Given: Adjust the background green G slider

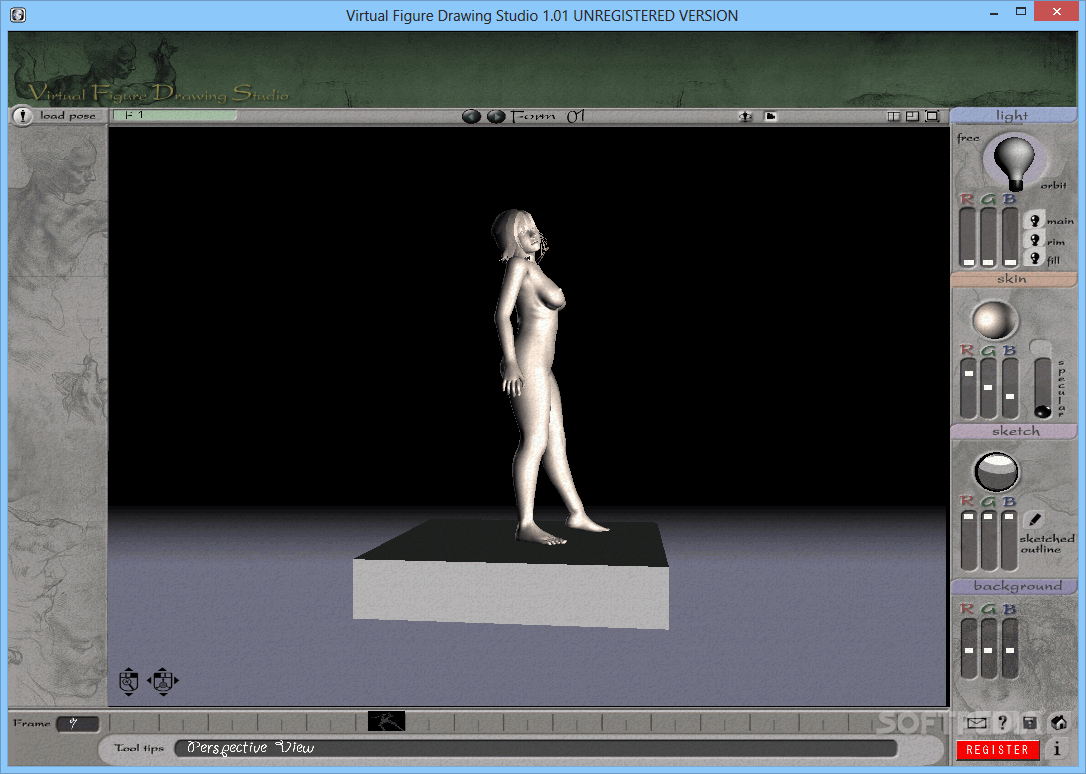Looking at the screenshot, I should tap(988, 649).
